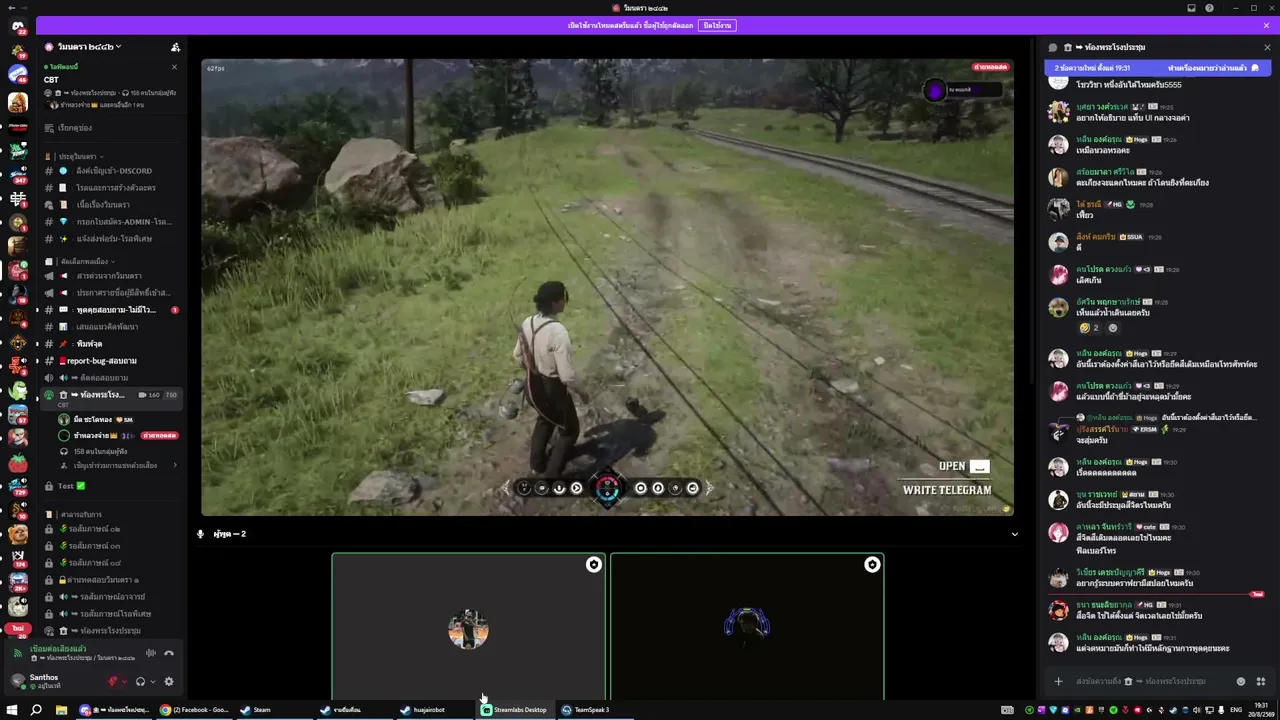Toggle the headphones deafen button
Screen dimensions: 1280x720
[140, 682]
